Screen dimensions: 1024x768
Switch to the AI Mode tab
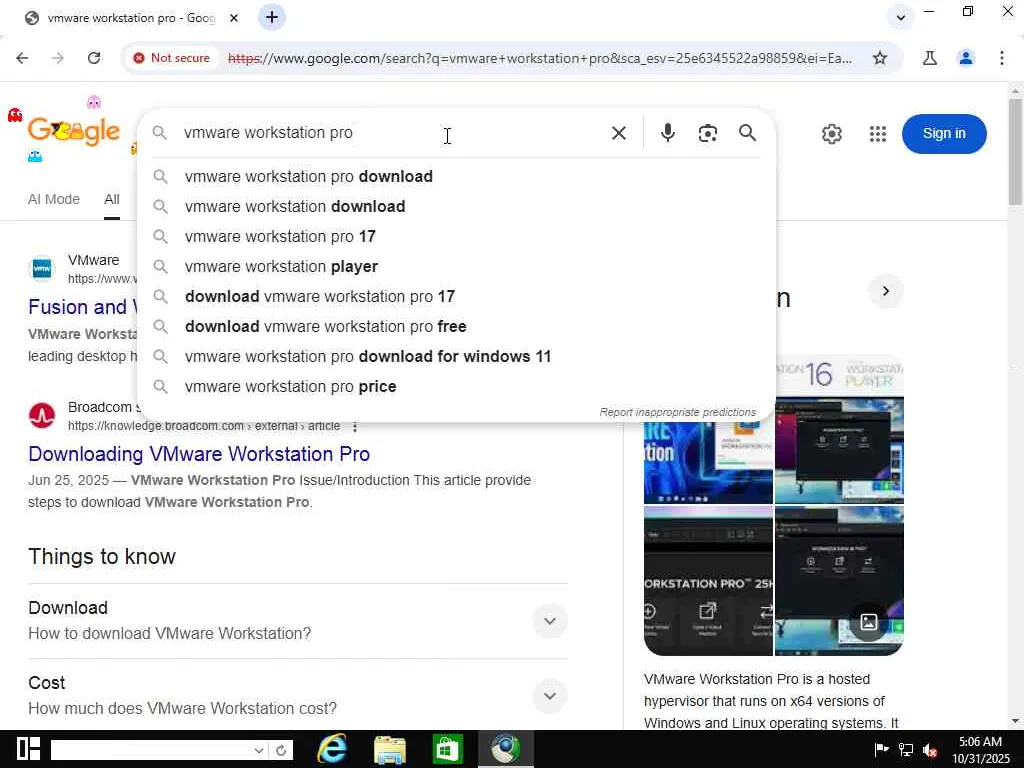tap(54, 199)
